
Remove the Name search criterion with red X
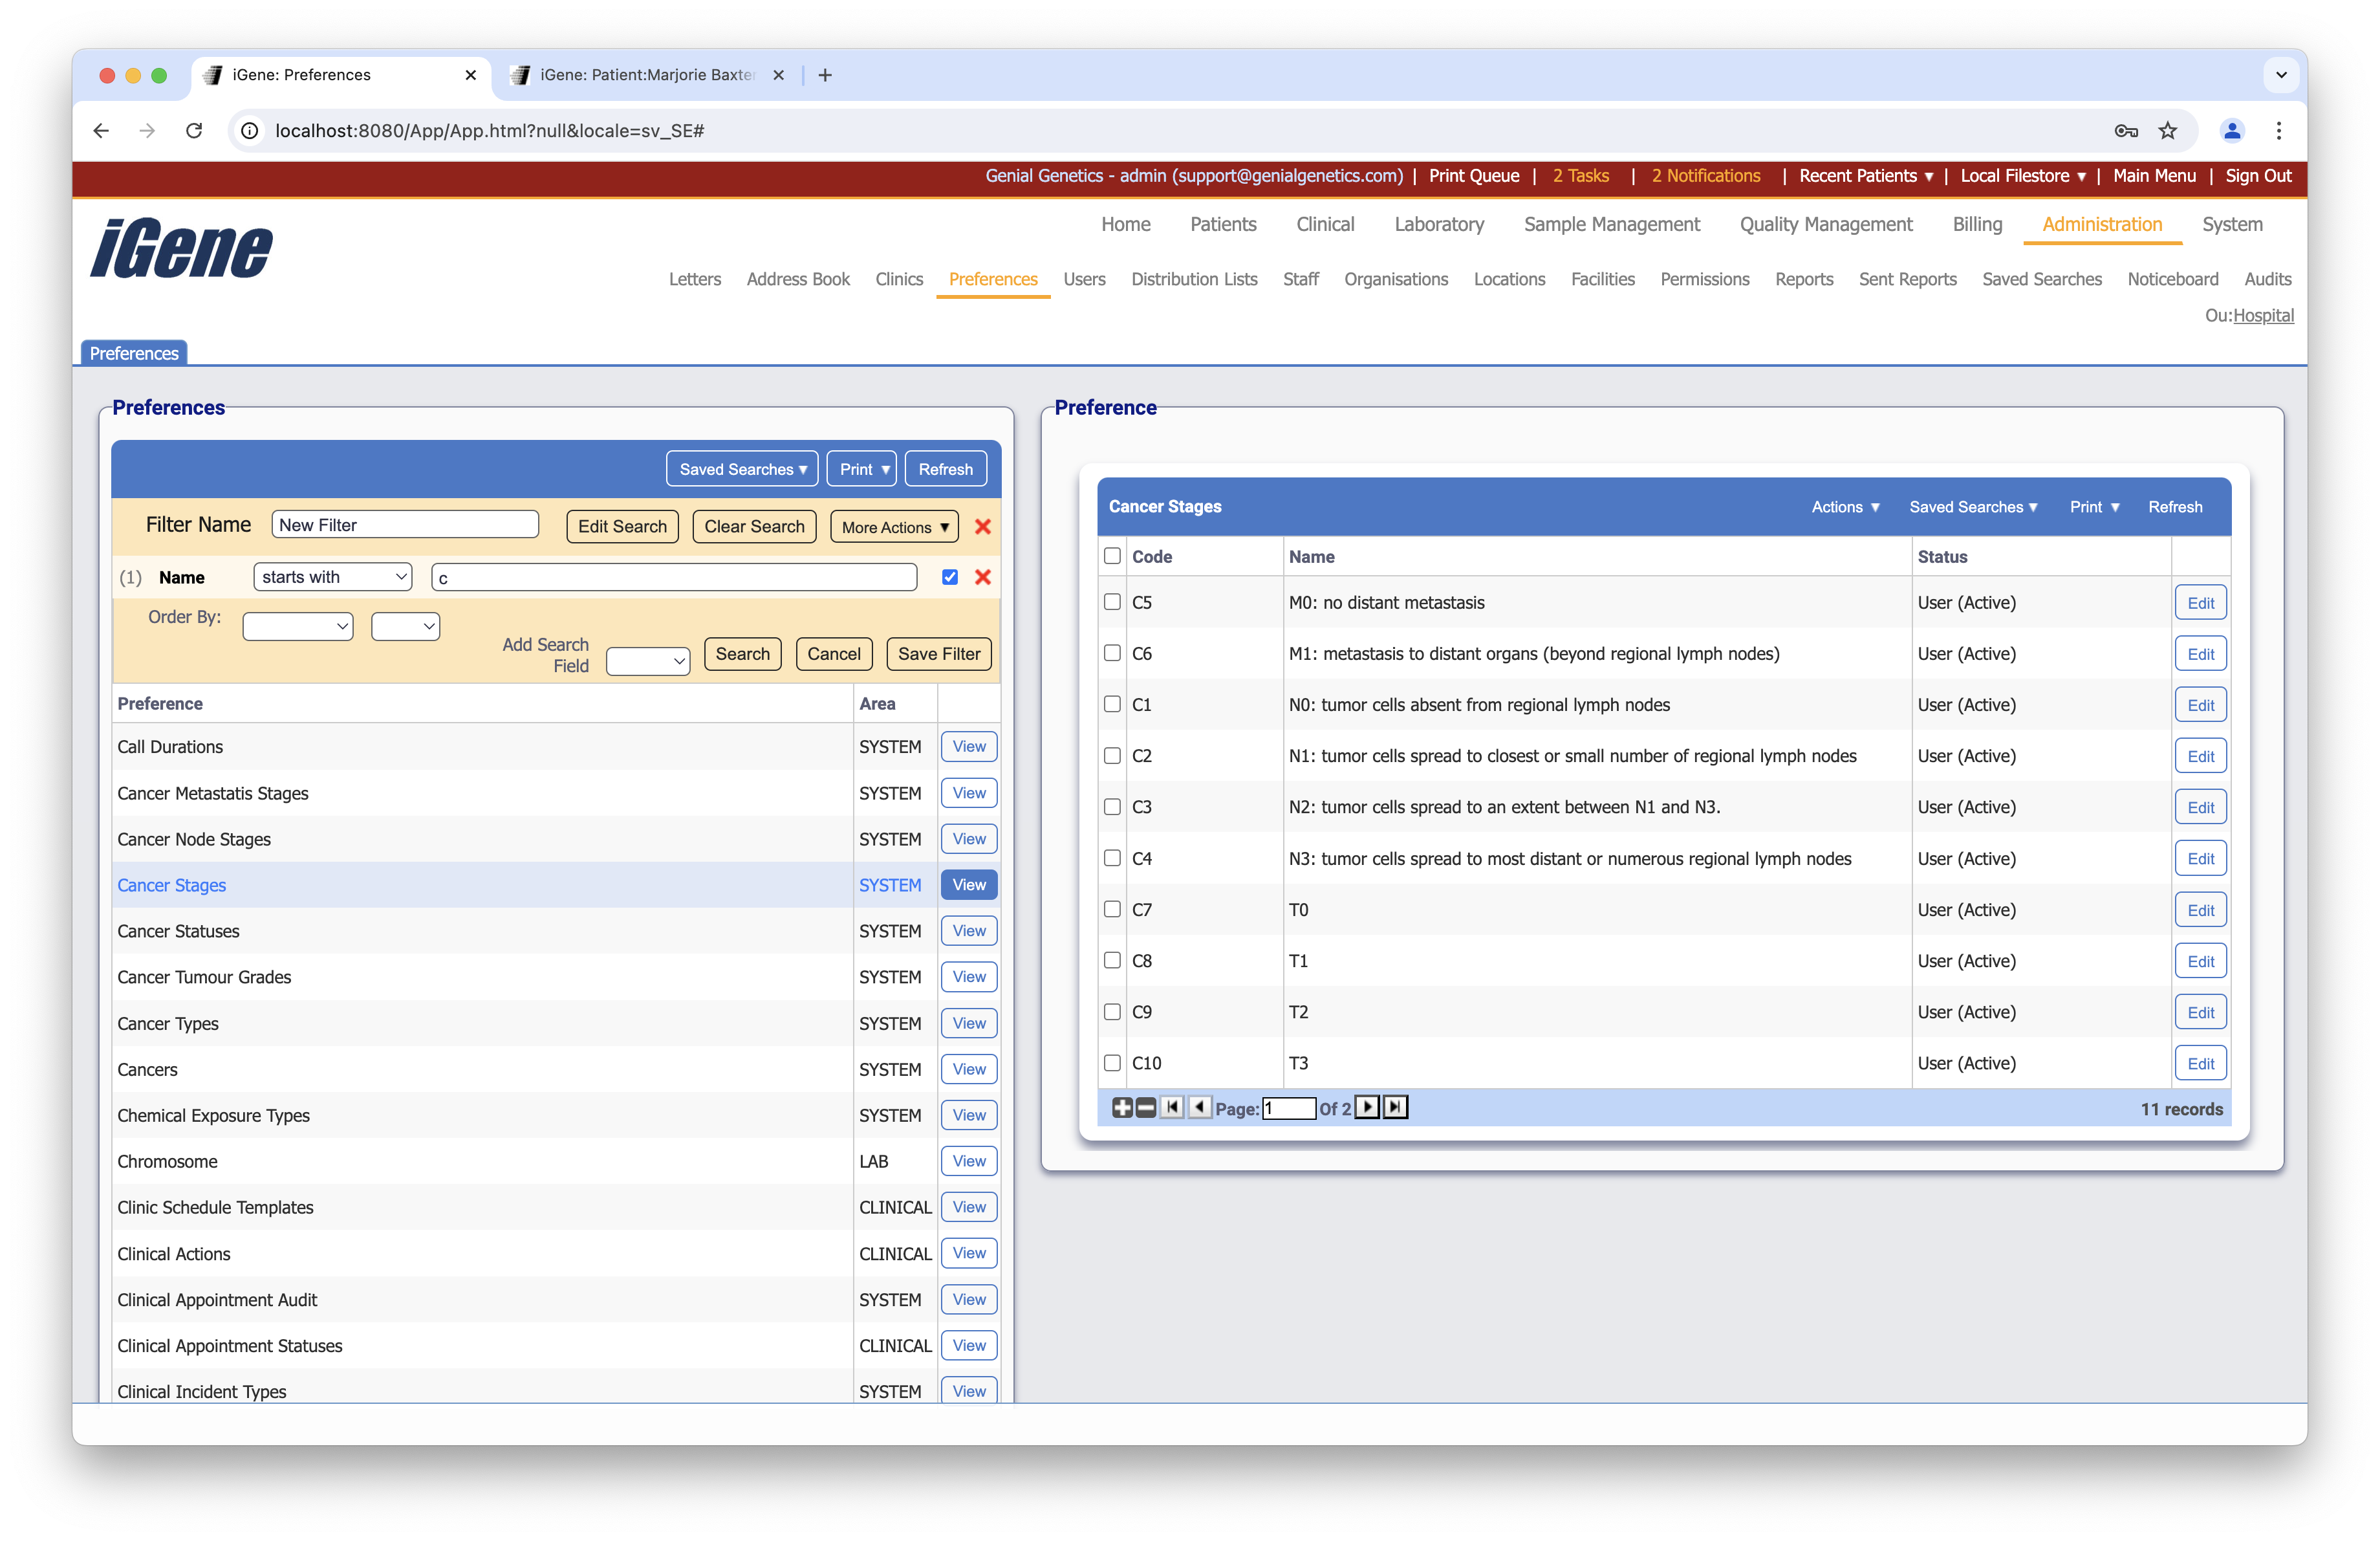click(982, 577)
